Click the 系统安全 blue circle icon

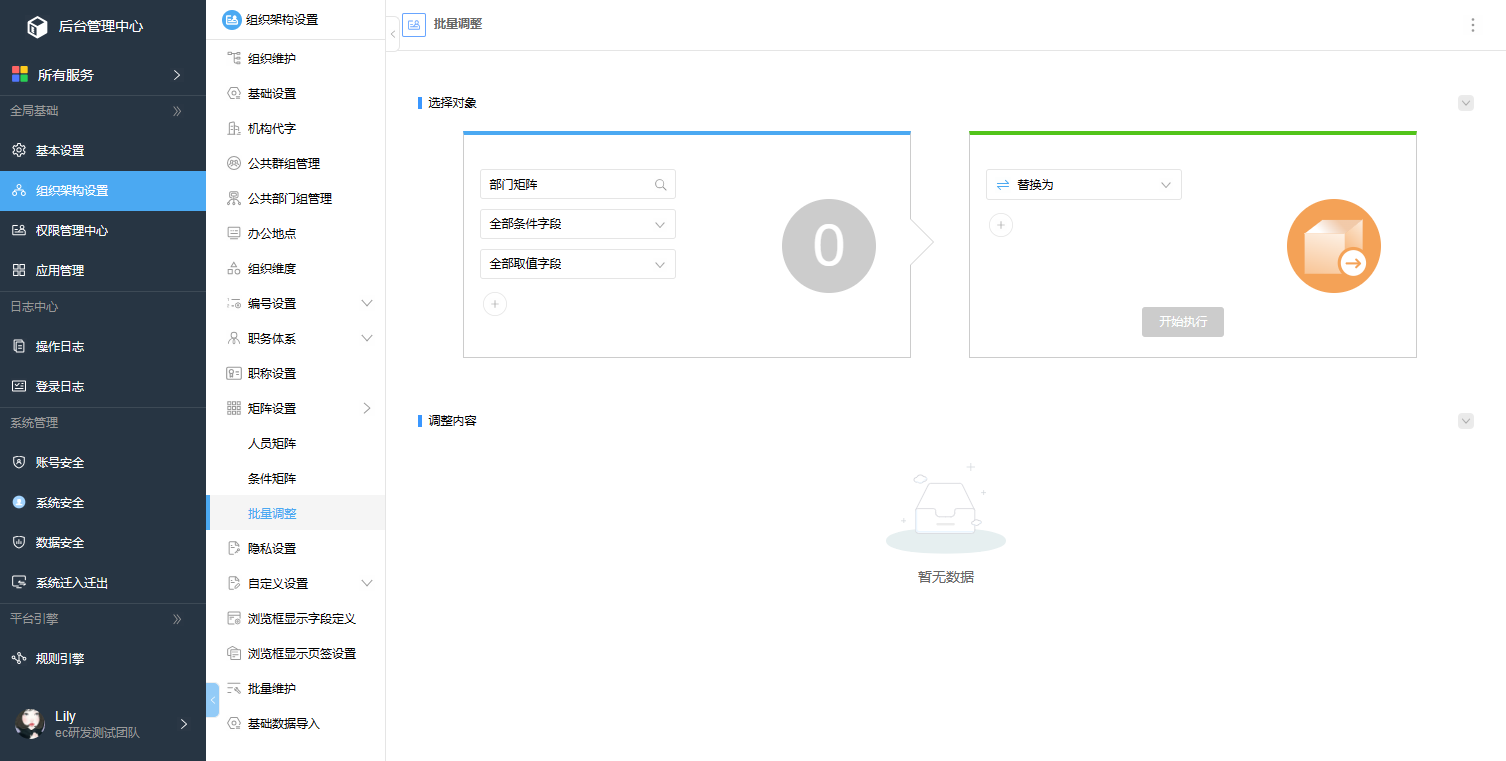(x=19, y=503)
